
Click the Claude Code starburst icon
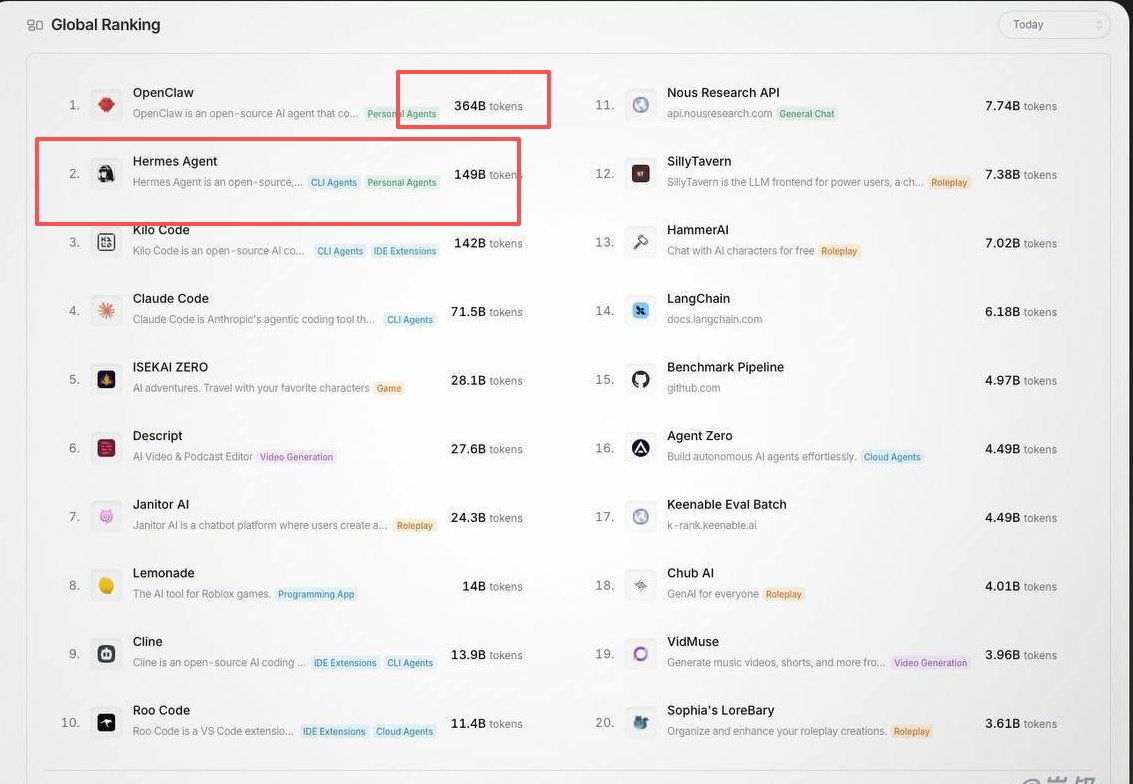[x=106, y=311]
